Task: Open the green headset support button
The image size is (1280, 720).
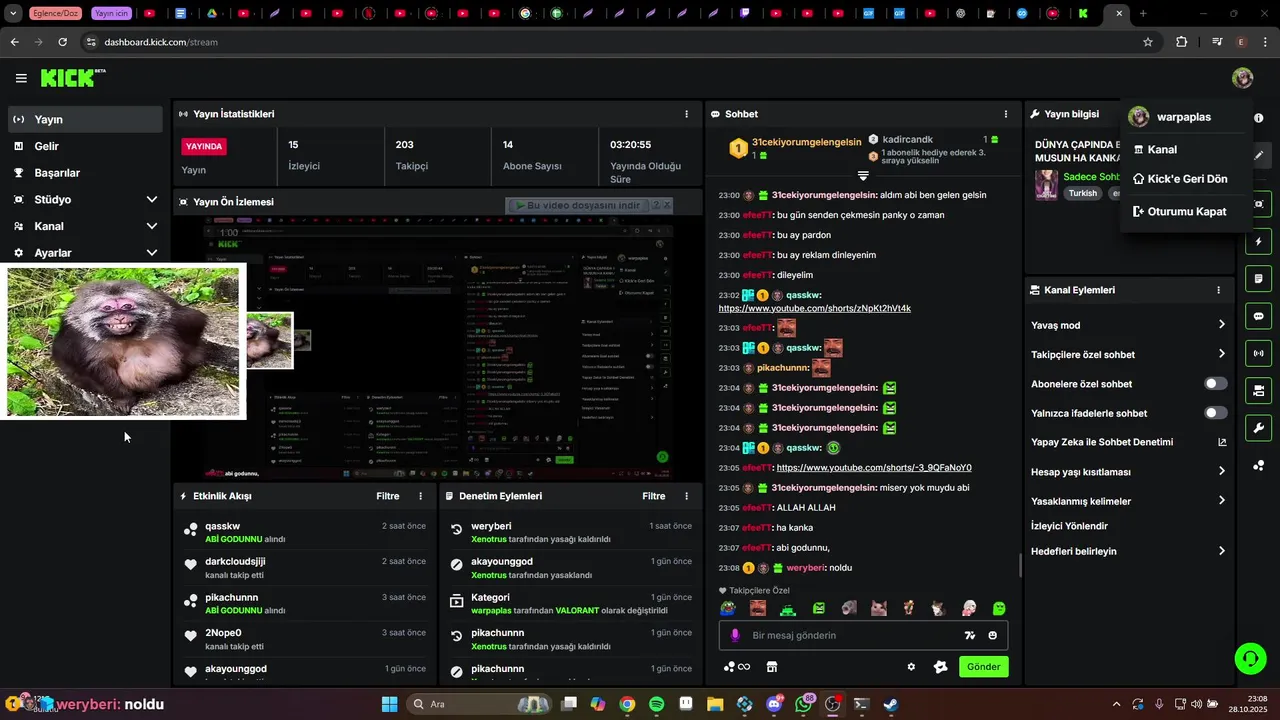Action: coord(1250,658)
